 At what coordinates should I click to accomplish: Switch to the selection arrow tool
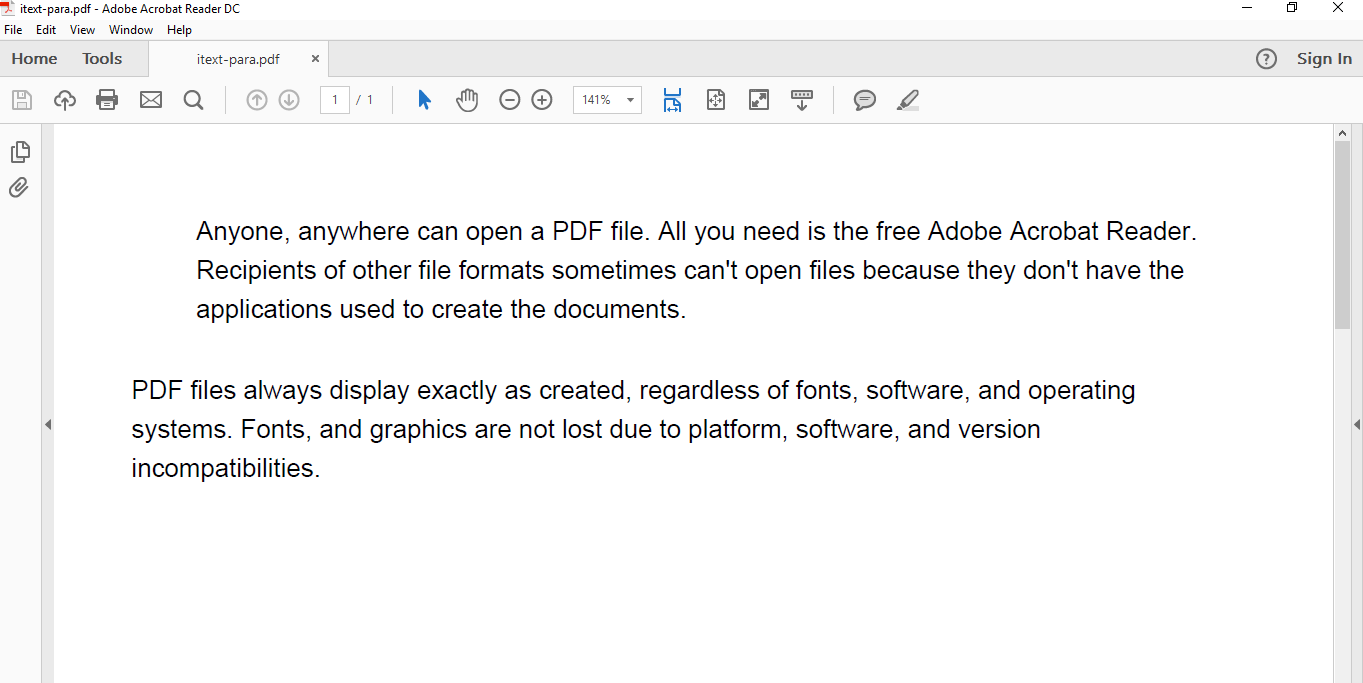click(423, 99)
